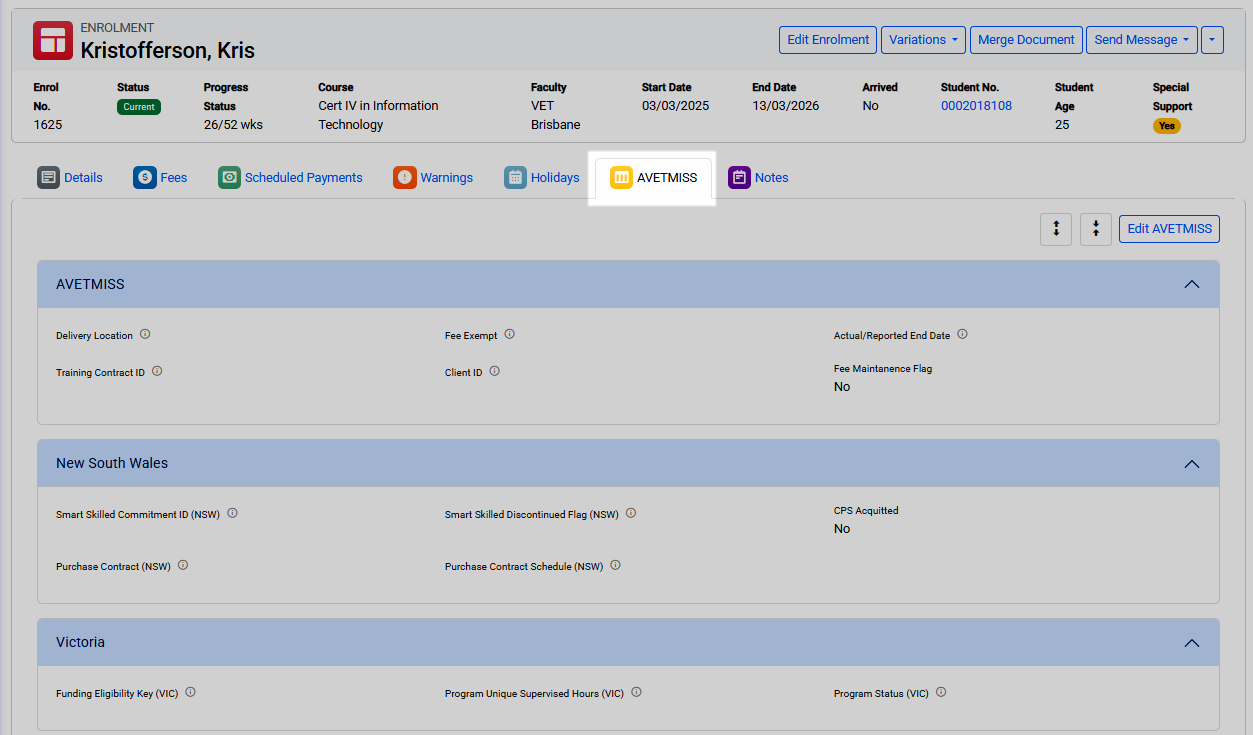Click the info icon beside Program Status (VIC)
This screenshot has width=1253, height=735.
pyautogui.click(x=941, y=692)
